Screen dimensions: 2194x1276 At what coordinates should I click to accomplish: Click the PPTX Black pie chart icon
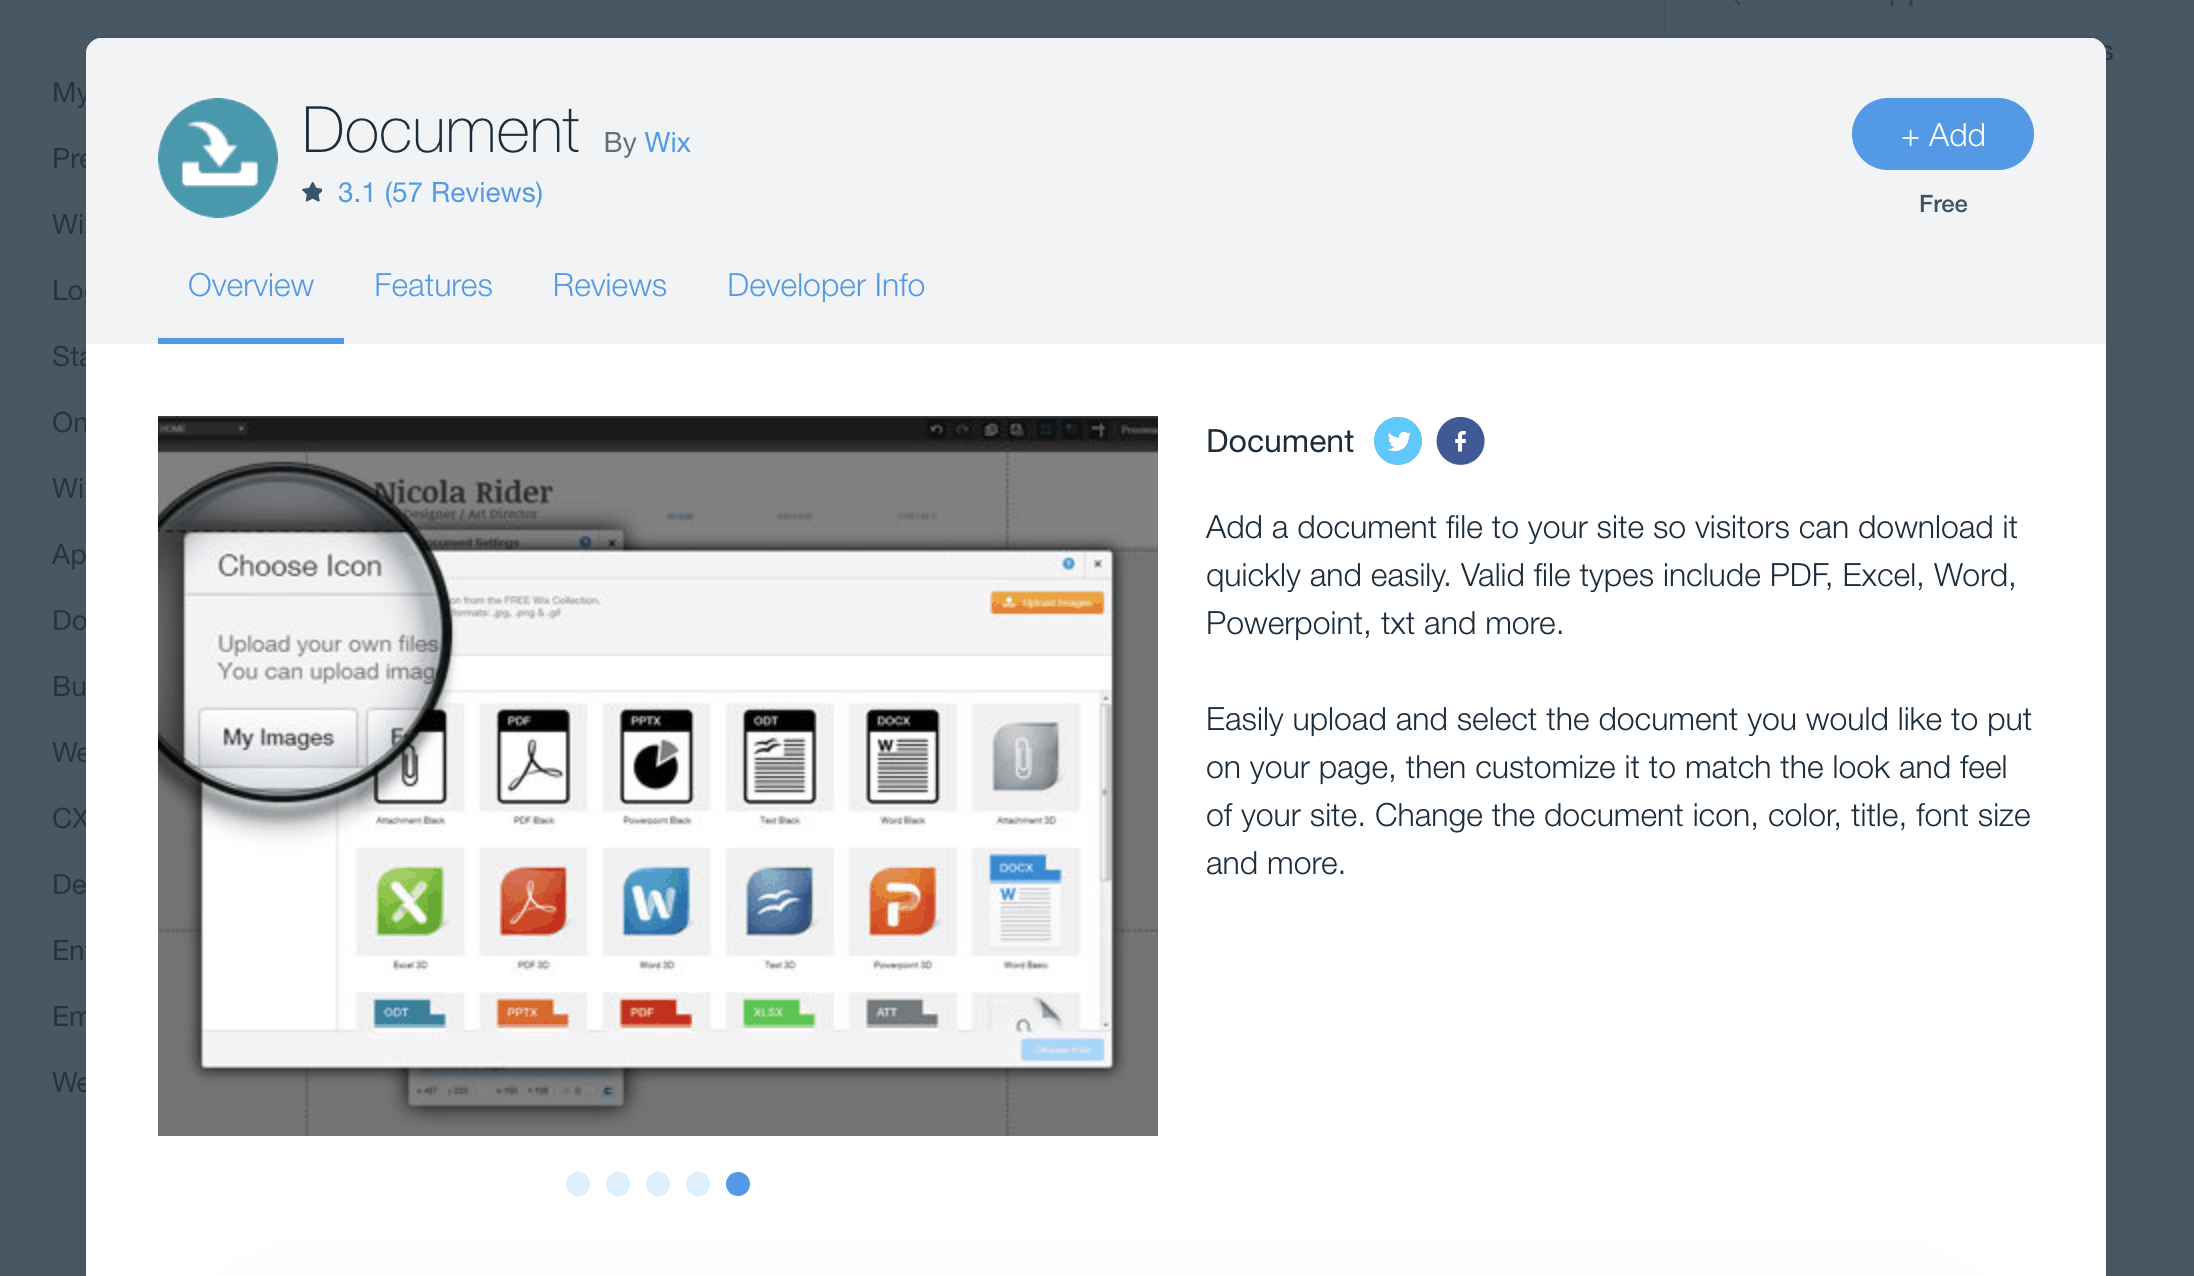(656, 757)
